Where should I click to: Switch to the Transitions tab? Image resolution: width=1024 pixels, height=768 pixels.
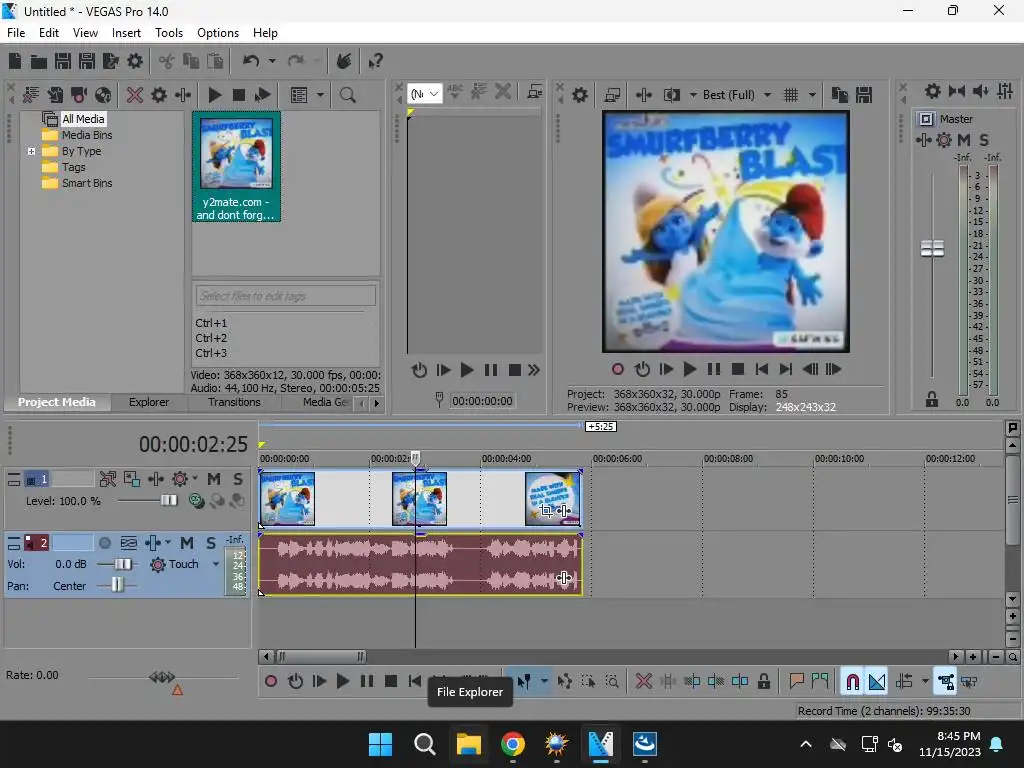[234, 402]
